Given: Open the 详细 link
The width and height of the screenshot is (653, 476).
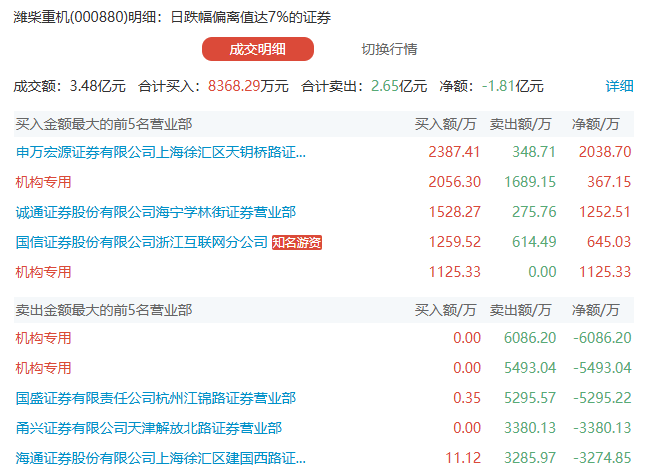Looking at the screenshot, I should point(619,86).
